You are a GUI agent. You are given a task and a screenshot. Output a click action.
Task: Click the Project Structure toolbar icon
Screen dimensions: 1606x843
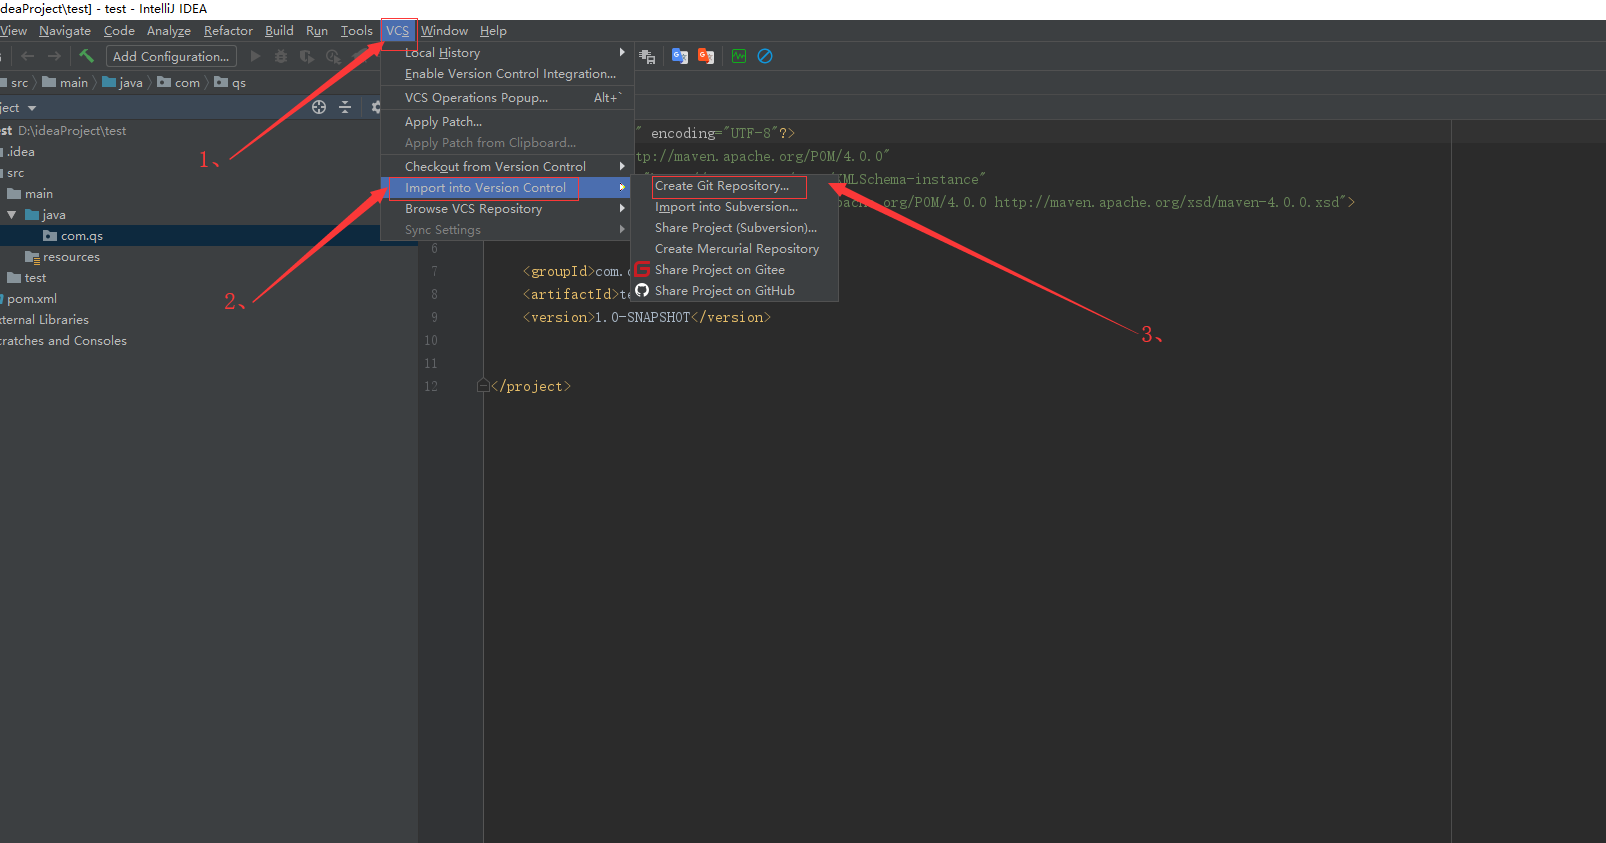tap(647, 56)
